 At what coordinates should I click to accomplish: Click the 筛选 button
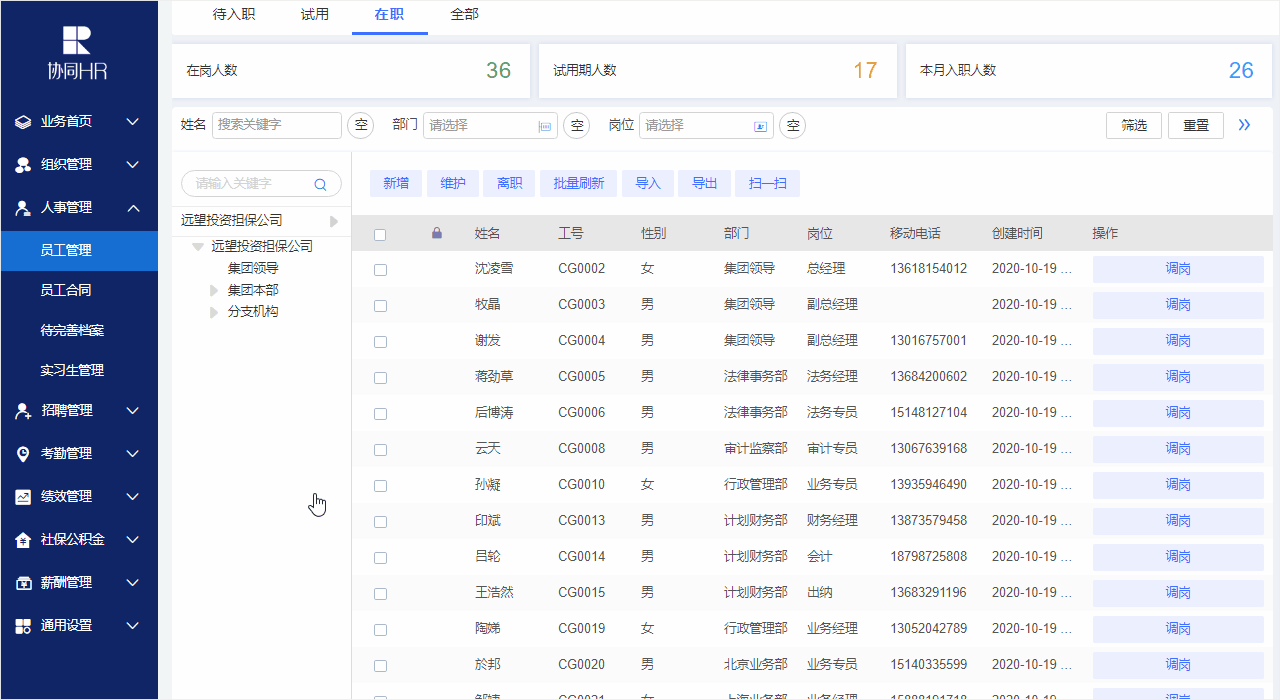(1134, 125)
